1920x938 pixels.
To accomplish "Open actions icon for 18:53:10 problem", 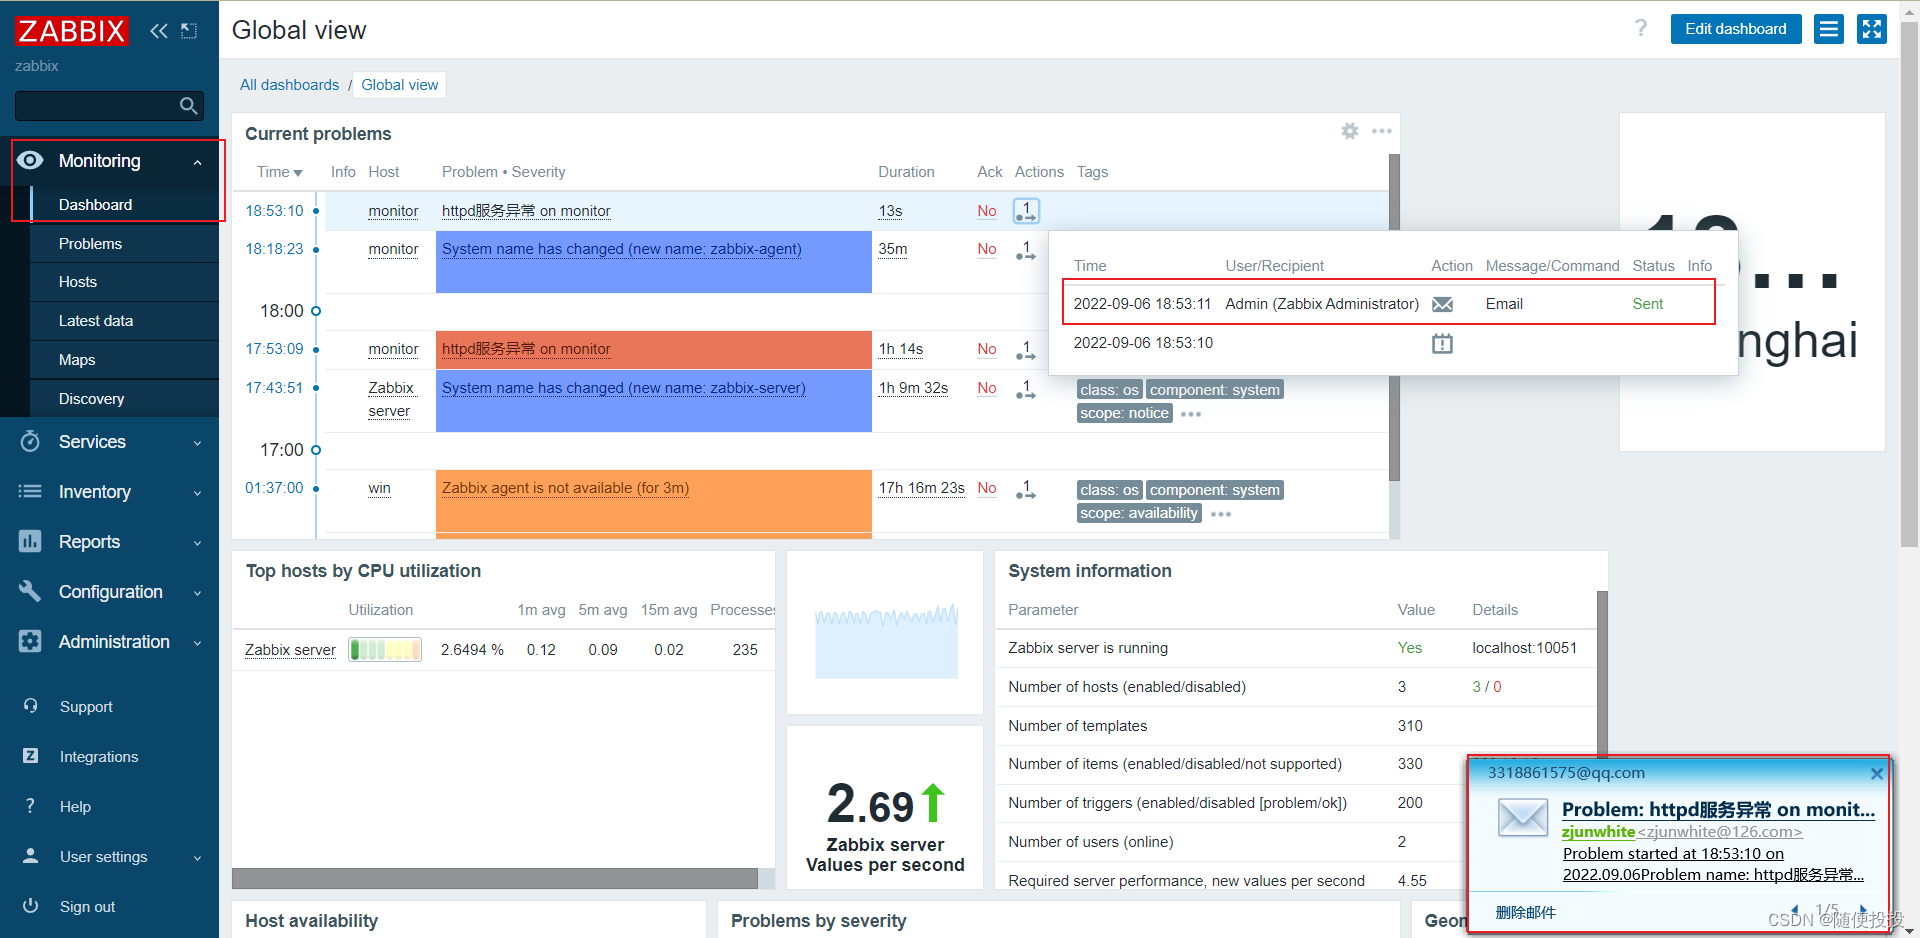I will (x=1026, y=211).
